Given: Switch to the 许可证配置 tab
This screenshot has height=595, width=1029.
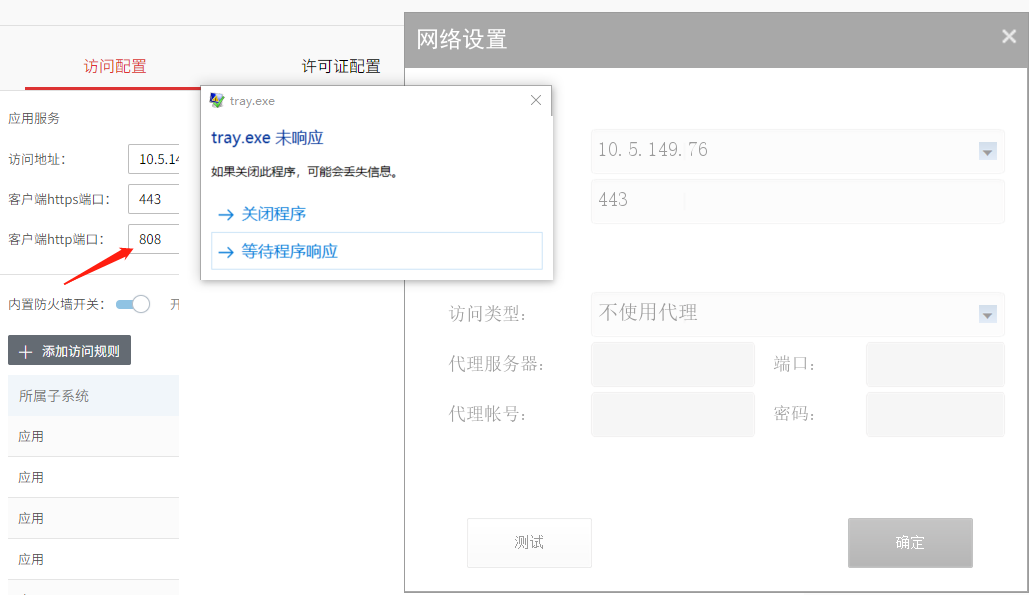Looking at the screenshot, I should [341, 66].
